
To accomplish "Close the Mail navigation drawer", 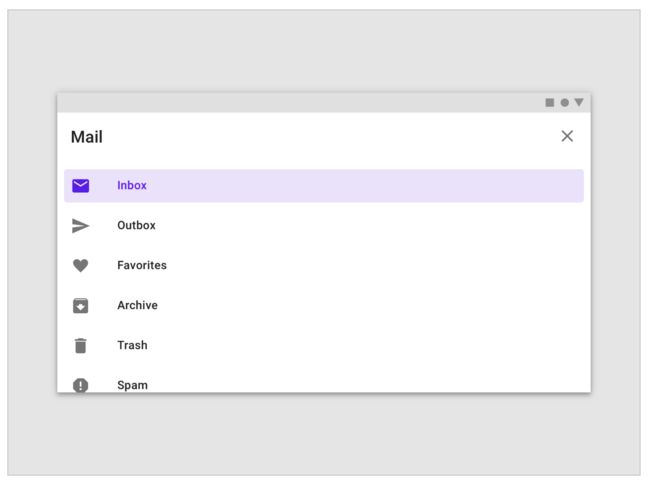I will point(567,136).
